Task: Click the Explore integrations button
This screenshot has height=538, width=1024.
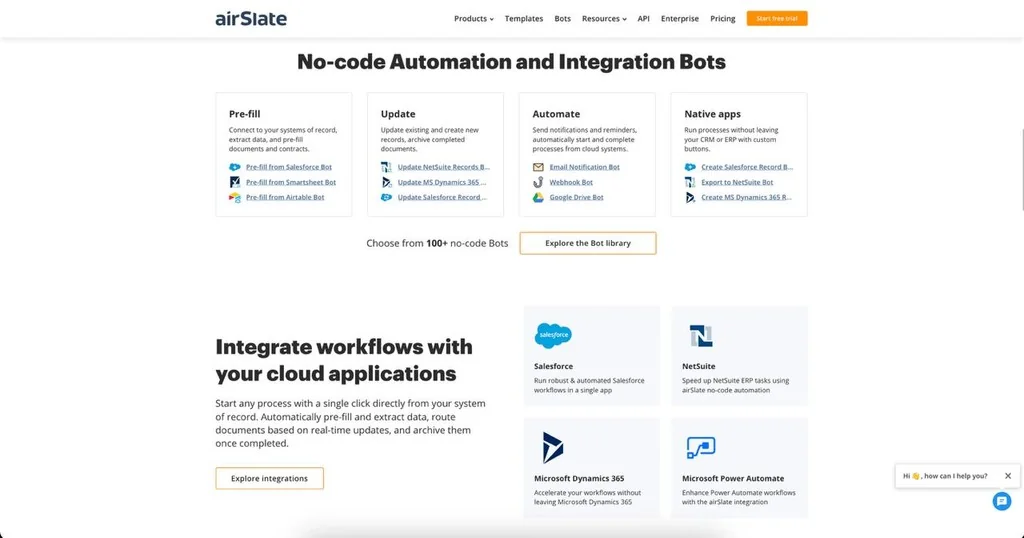Action: pos(269,478)
